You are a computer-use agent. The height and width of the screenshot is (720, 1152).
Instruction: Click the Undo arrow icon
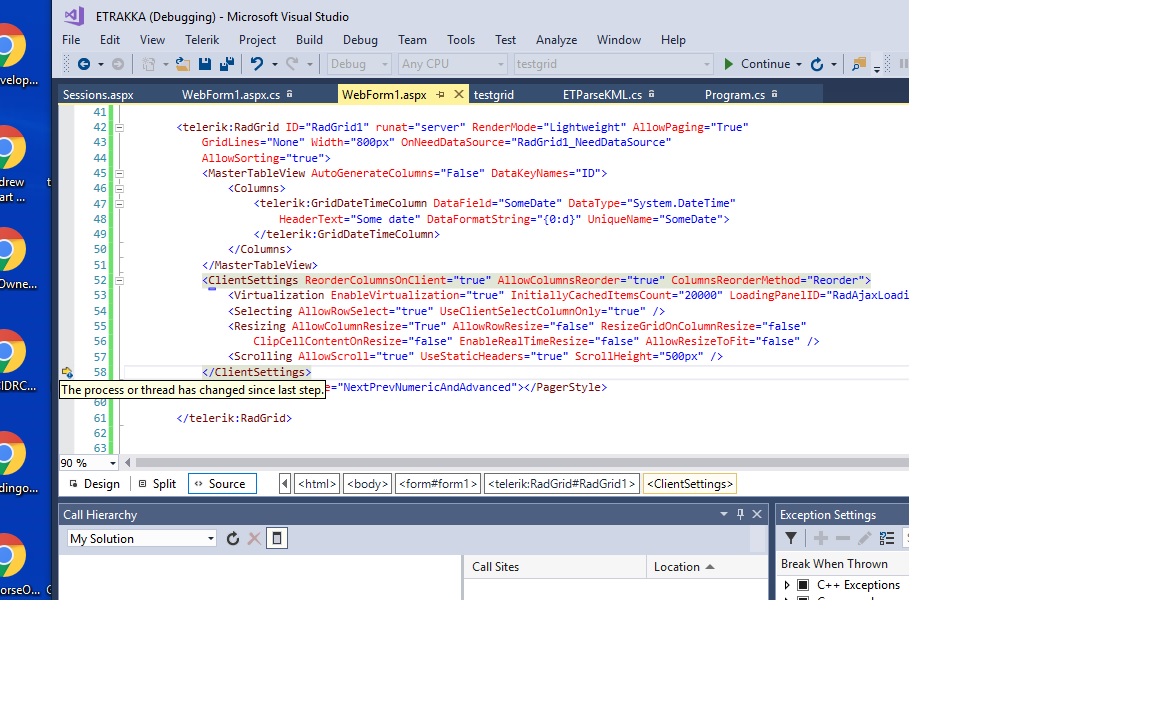click(257, 64)
